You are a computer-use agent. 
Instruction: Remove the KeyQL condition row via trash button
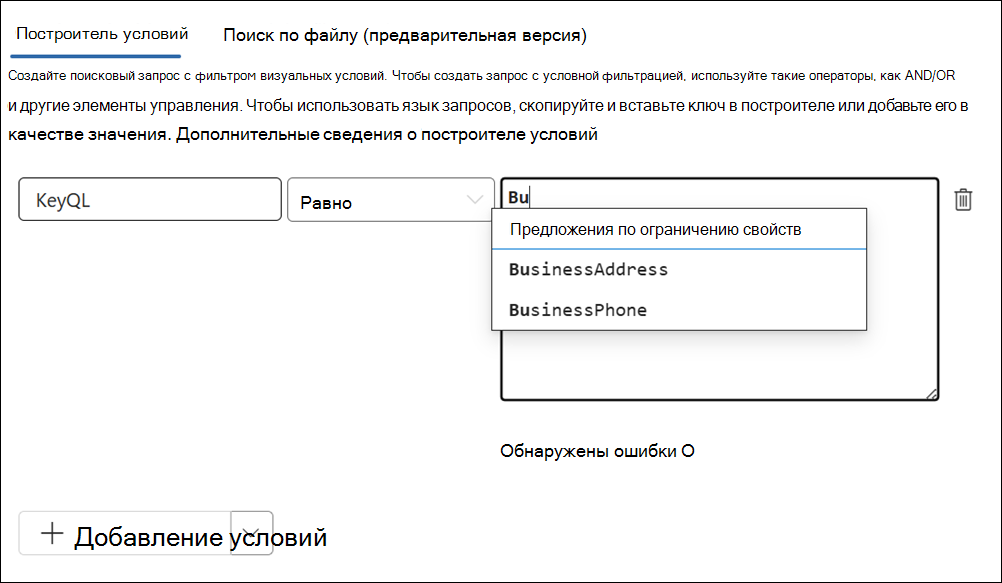tap(962, 200)
